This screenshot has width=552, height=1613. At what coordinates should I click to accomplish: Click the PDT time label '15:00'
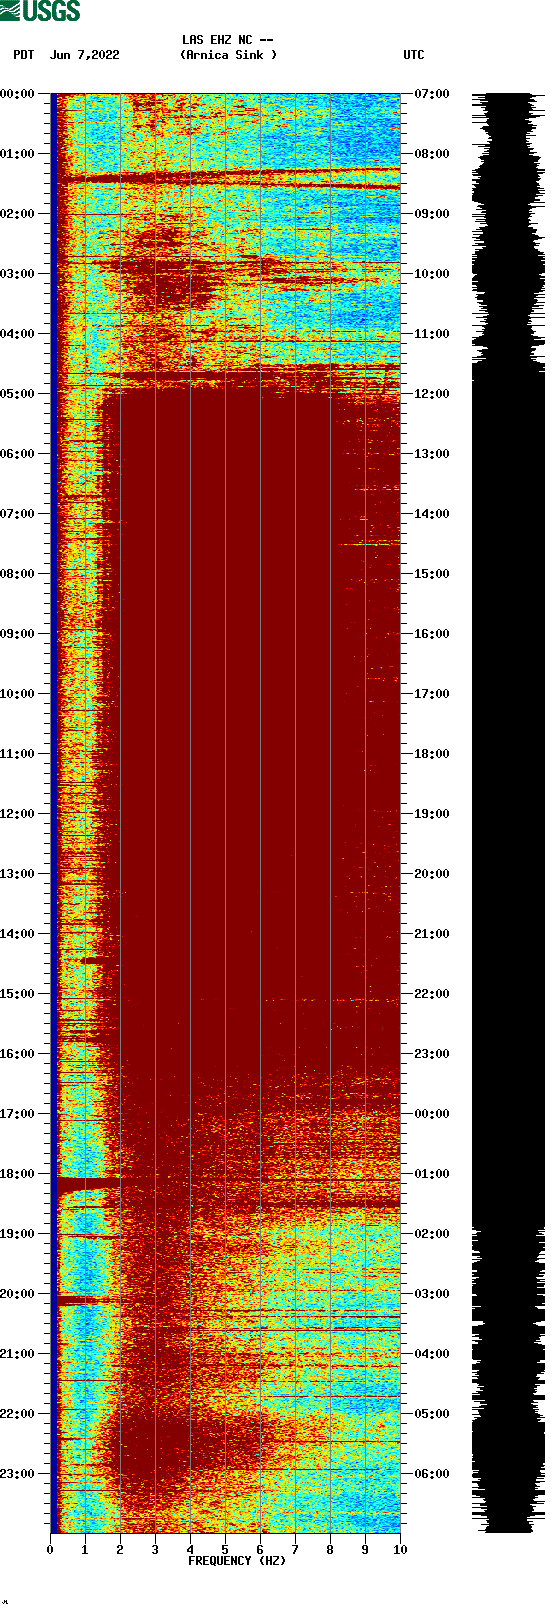click(18, 994)
